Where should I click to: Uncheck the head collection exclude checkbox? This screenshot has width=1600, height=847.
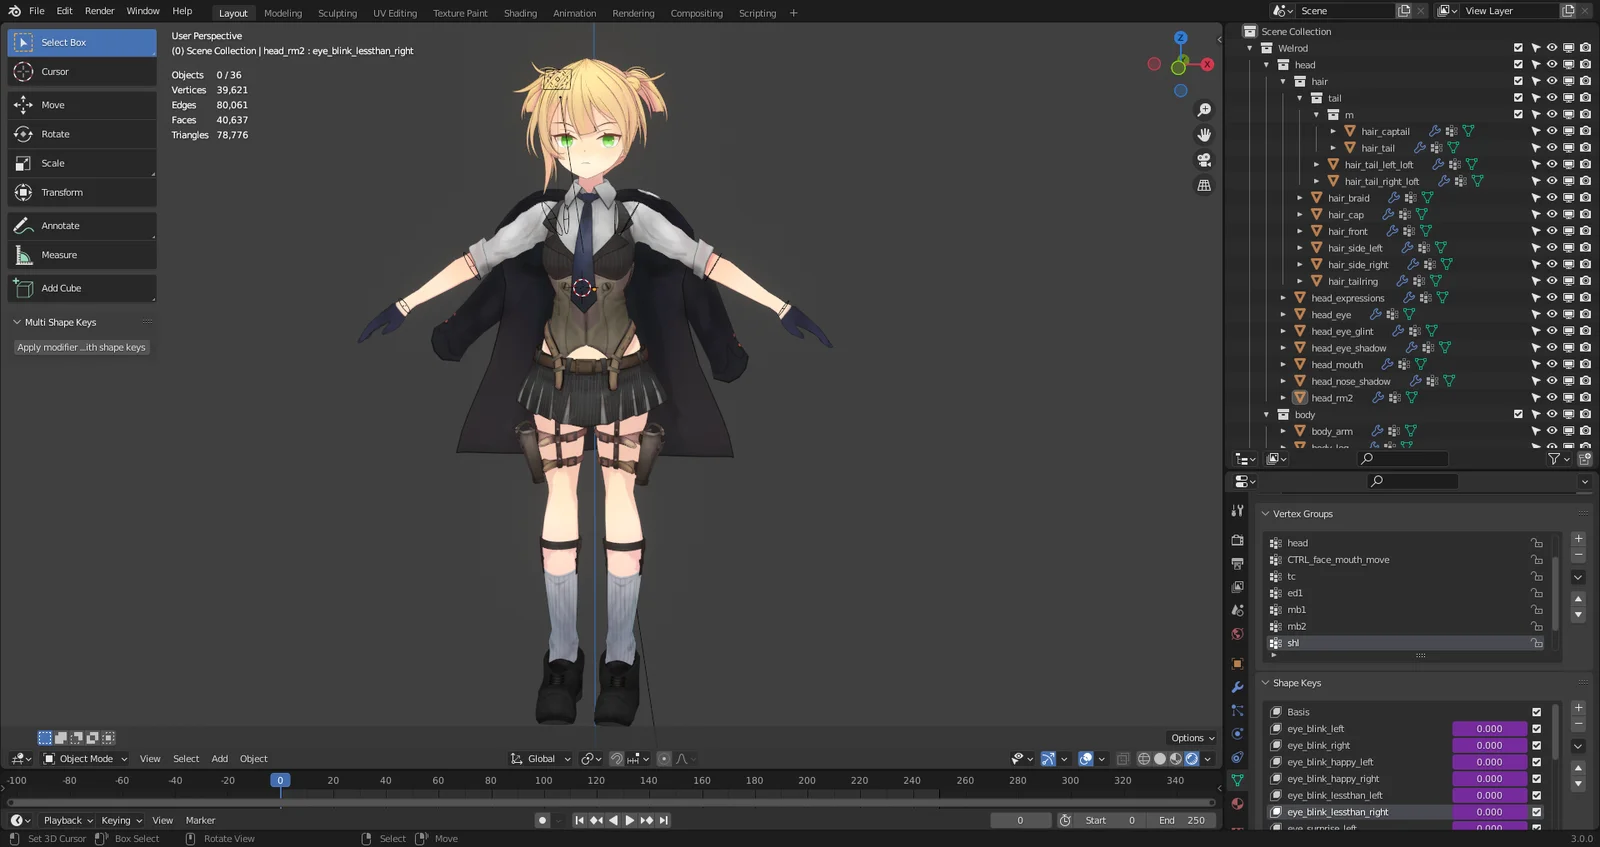[1518, 65]
